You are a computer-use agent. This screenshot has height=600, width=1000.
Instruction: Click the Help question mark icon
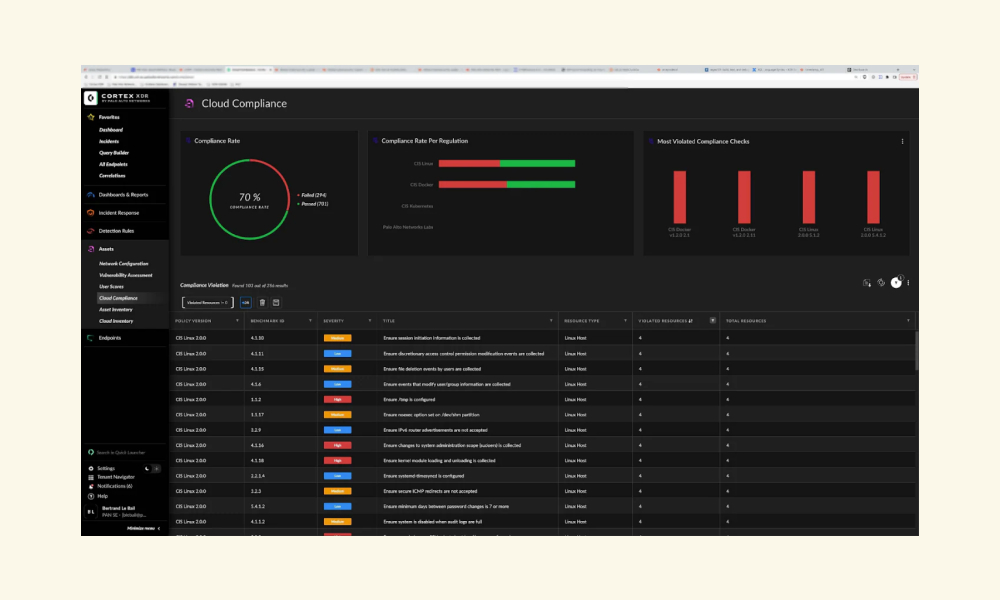(x=91, y=496)
